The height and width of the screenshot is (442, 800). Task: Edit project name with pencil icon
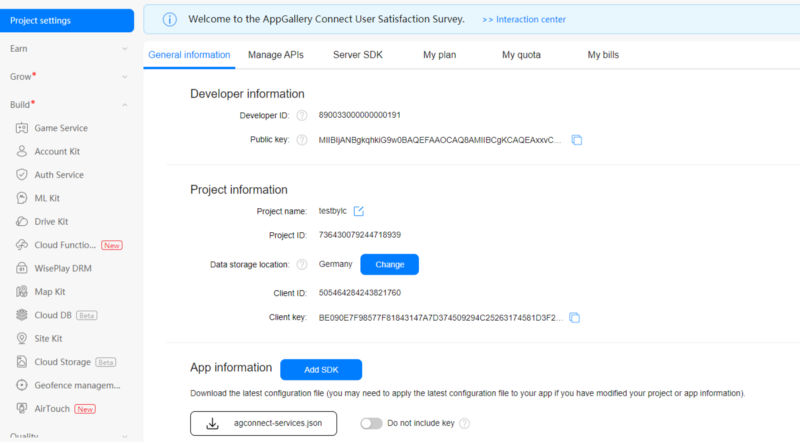point(359,211)
